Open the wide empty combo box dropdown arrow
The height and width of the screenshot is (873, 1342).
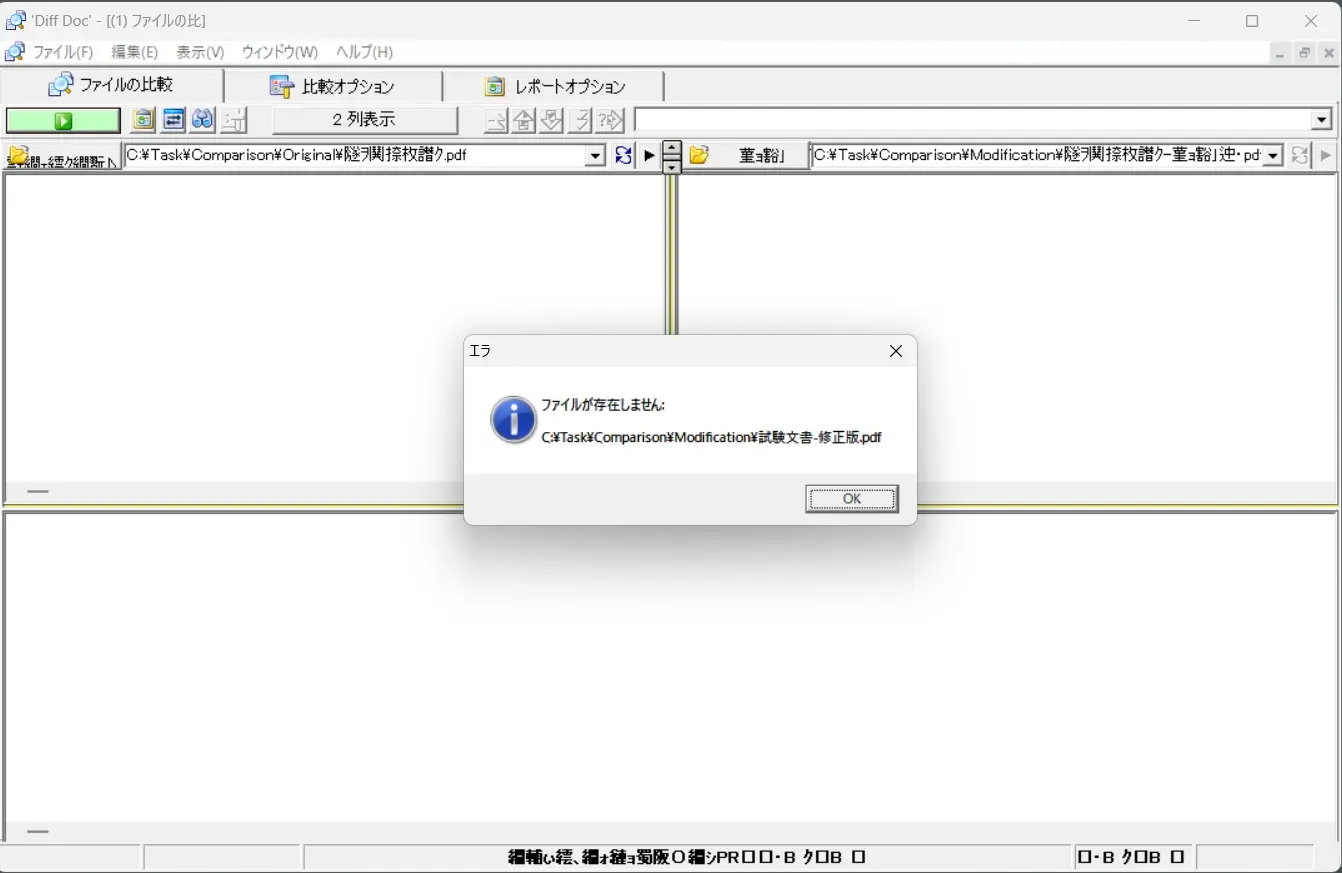pyautogui.click(x=1322, y=120)
